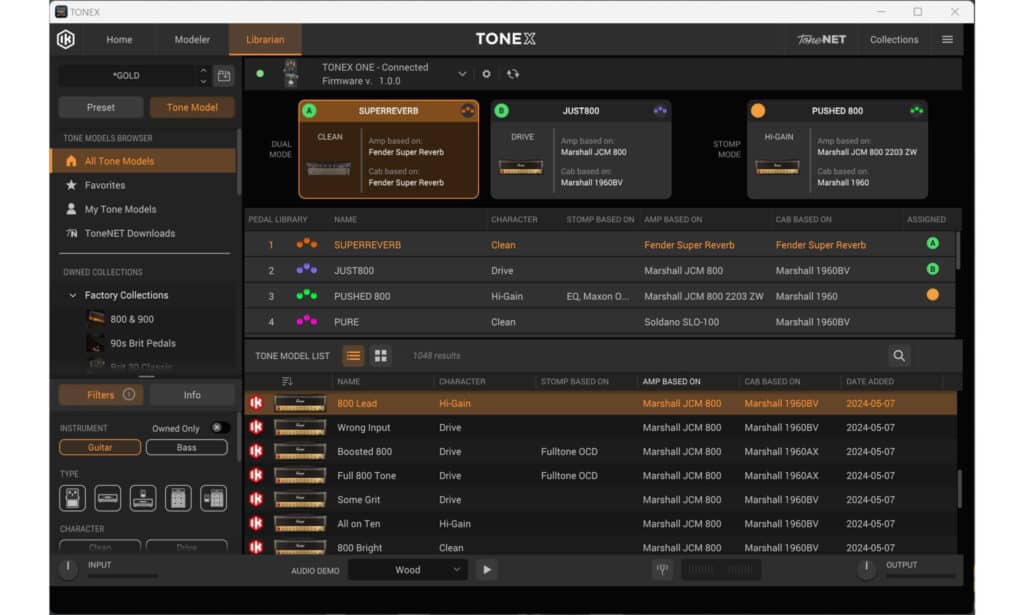Open the preset save/browser icon next to GOLD
This screenshot has width=1024, height=615.
click(x=224, y=76)
